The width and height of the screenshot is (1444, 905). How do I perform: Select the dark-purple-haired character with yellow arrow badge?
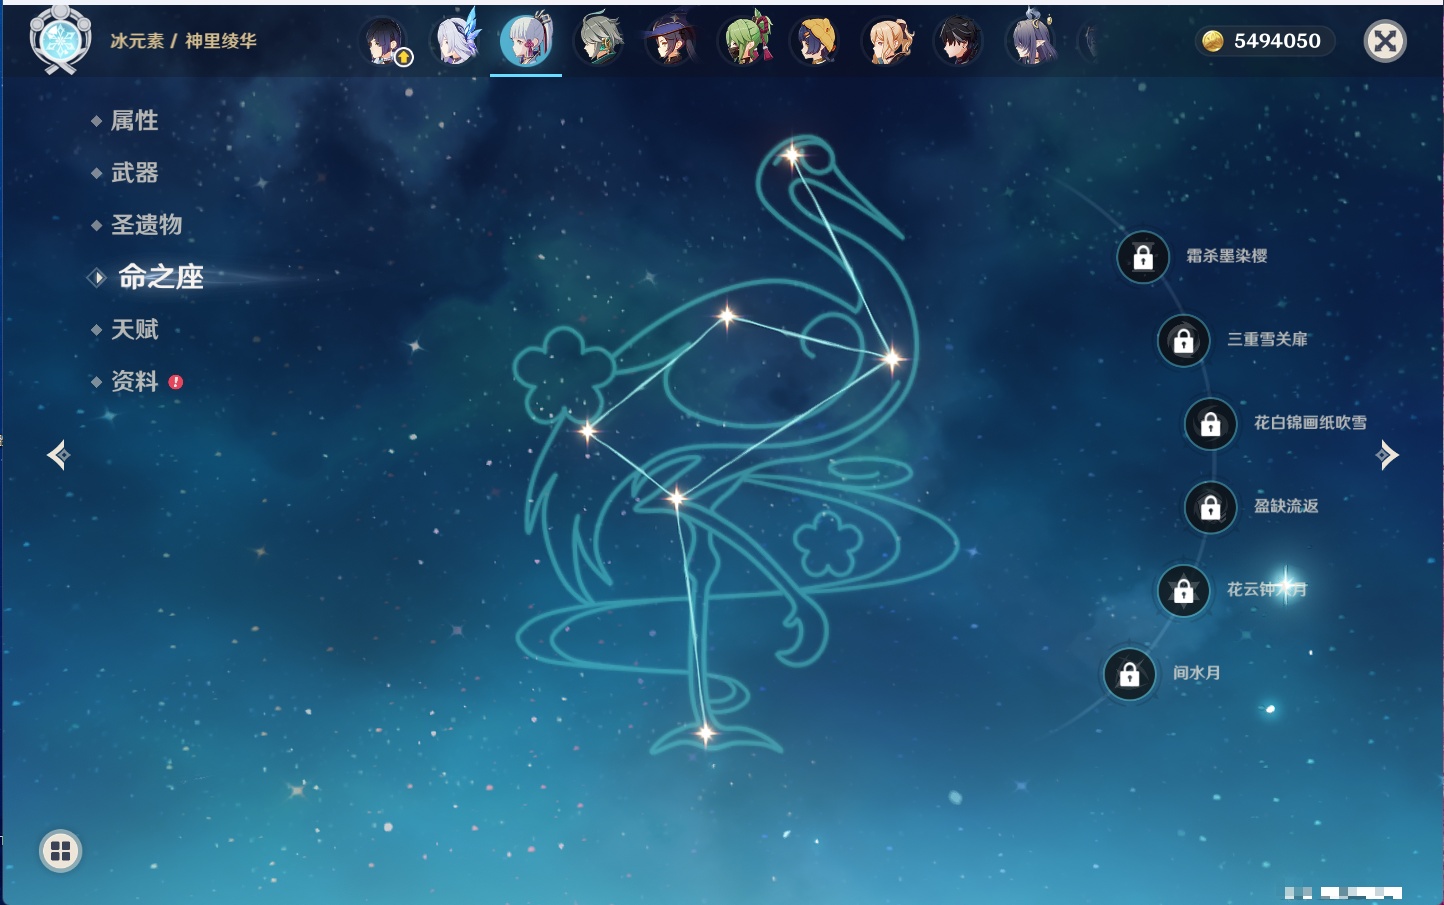pyautogui.click(x=383, y=41)
